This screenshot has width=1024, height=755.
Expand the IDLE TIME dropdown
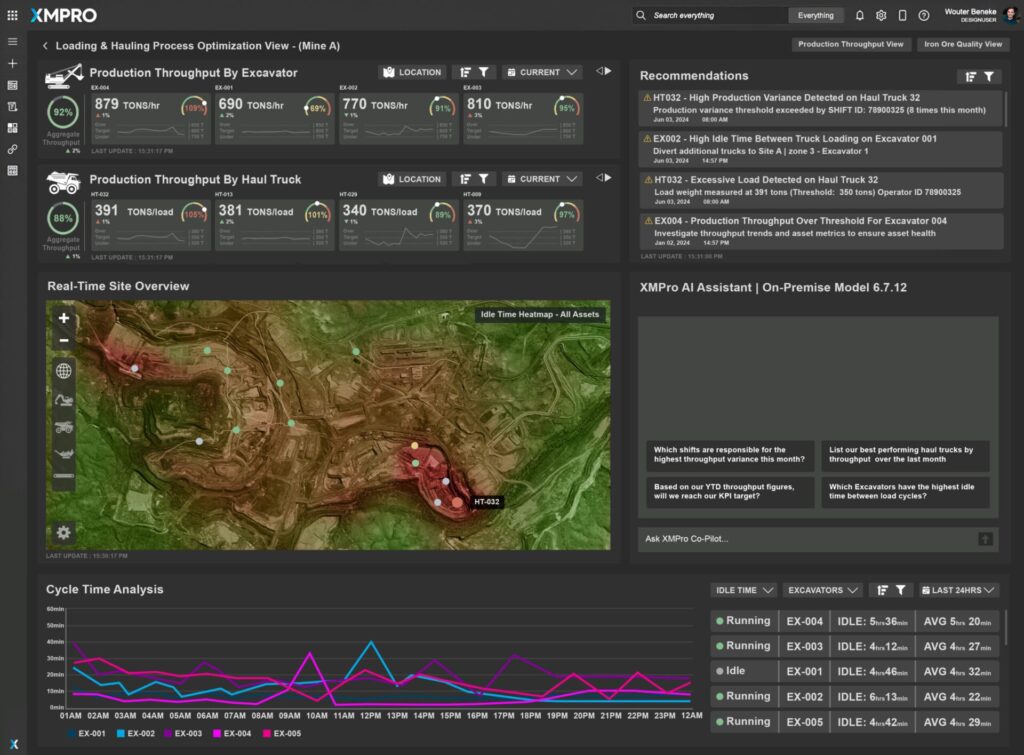743,590
